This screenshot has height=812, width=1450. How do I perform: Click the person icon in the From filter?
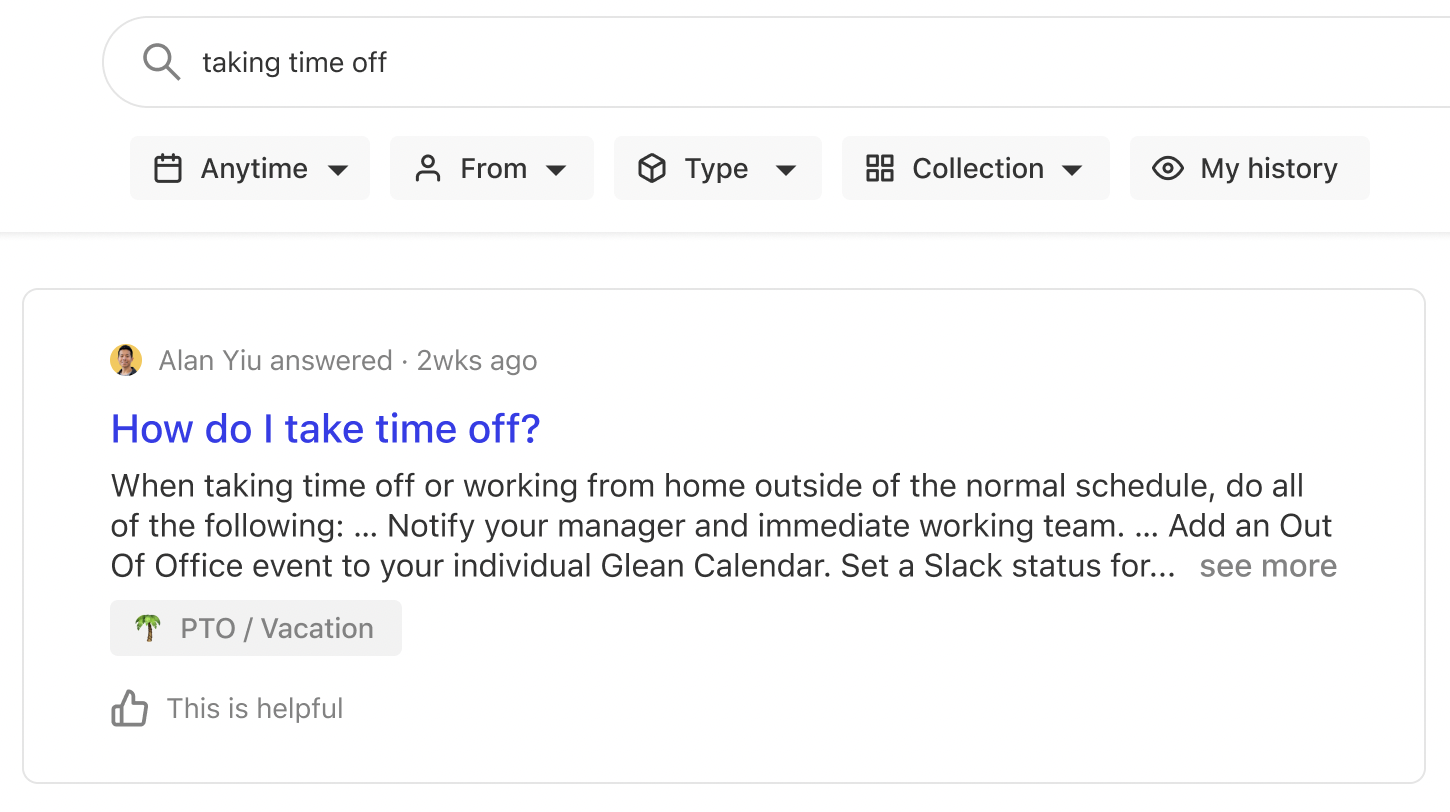pyautogui.click(x=430, y=168)
